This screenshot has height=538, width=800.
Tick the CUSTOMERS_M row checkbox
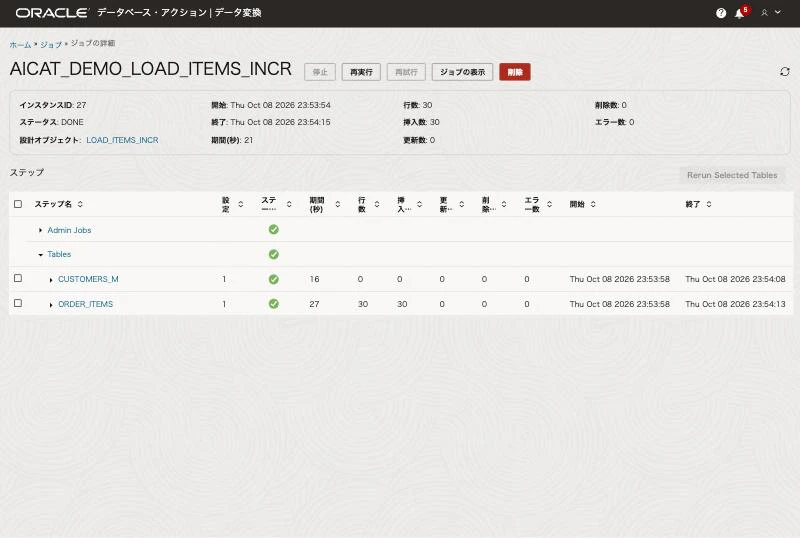pyautogui.click(x=18, y=278)
